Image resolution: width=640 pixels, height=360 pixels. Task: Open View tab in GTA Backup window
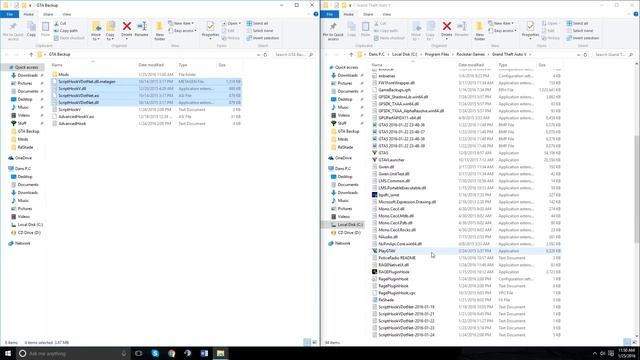point(67,14)
